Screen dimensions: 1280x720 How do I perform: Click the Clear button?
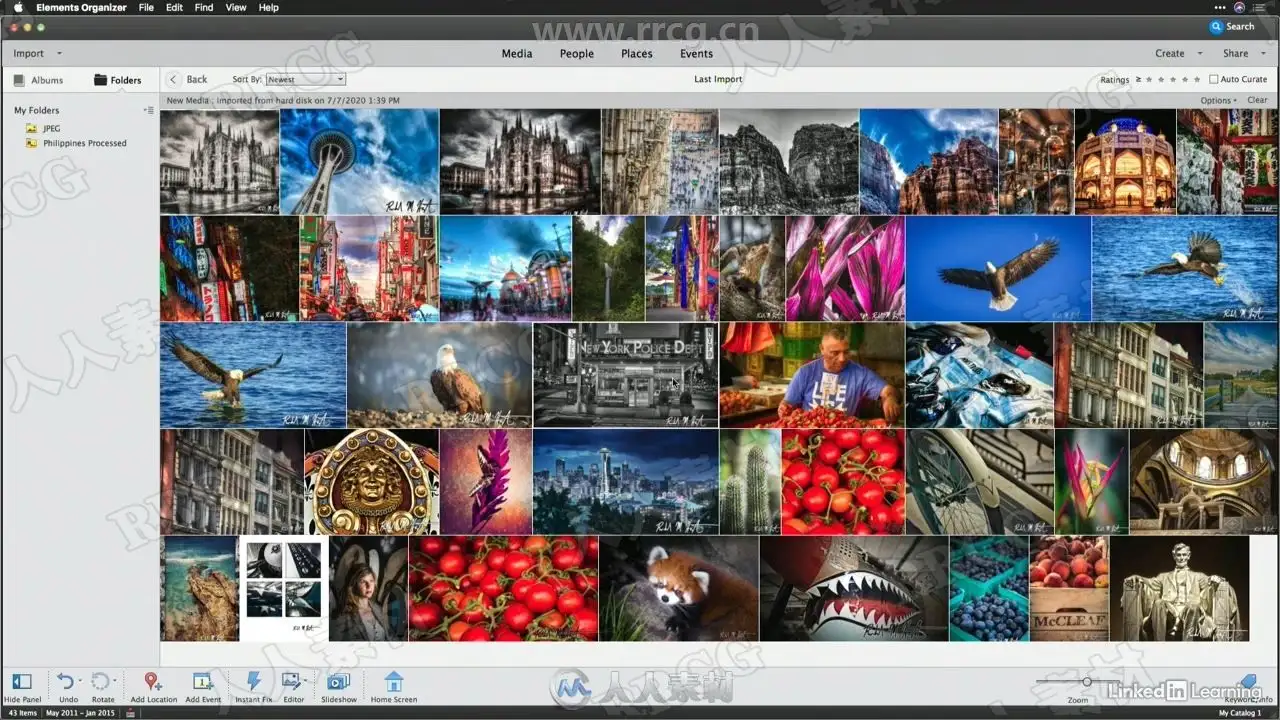coord(1257,100)
